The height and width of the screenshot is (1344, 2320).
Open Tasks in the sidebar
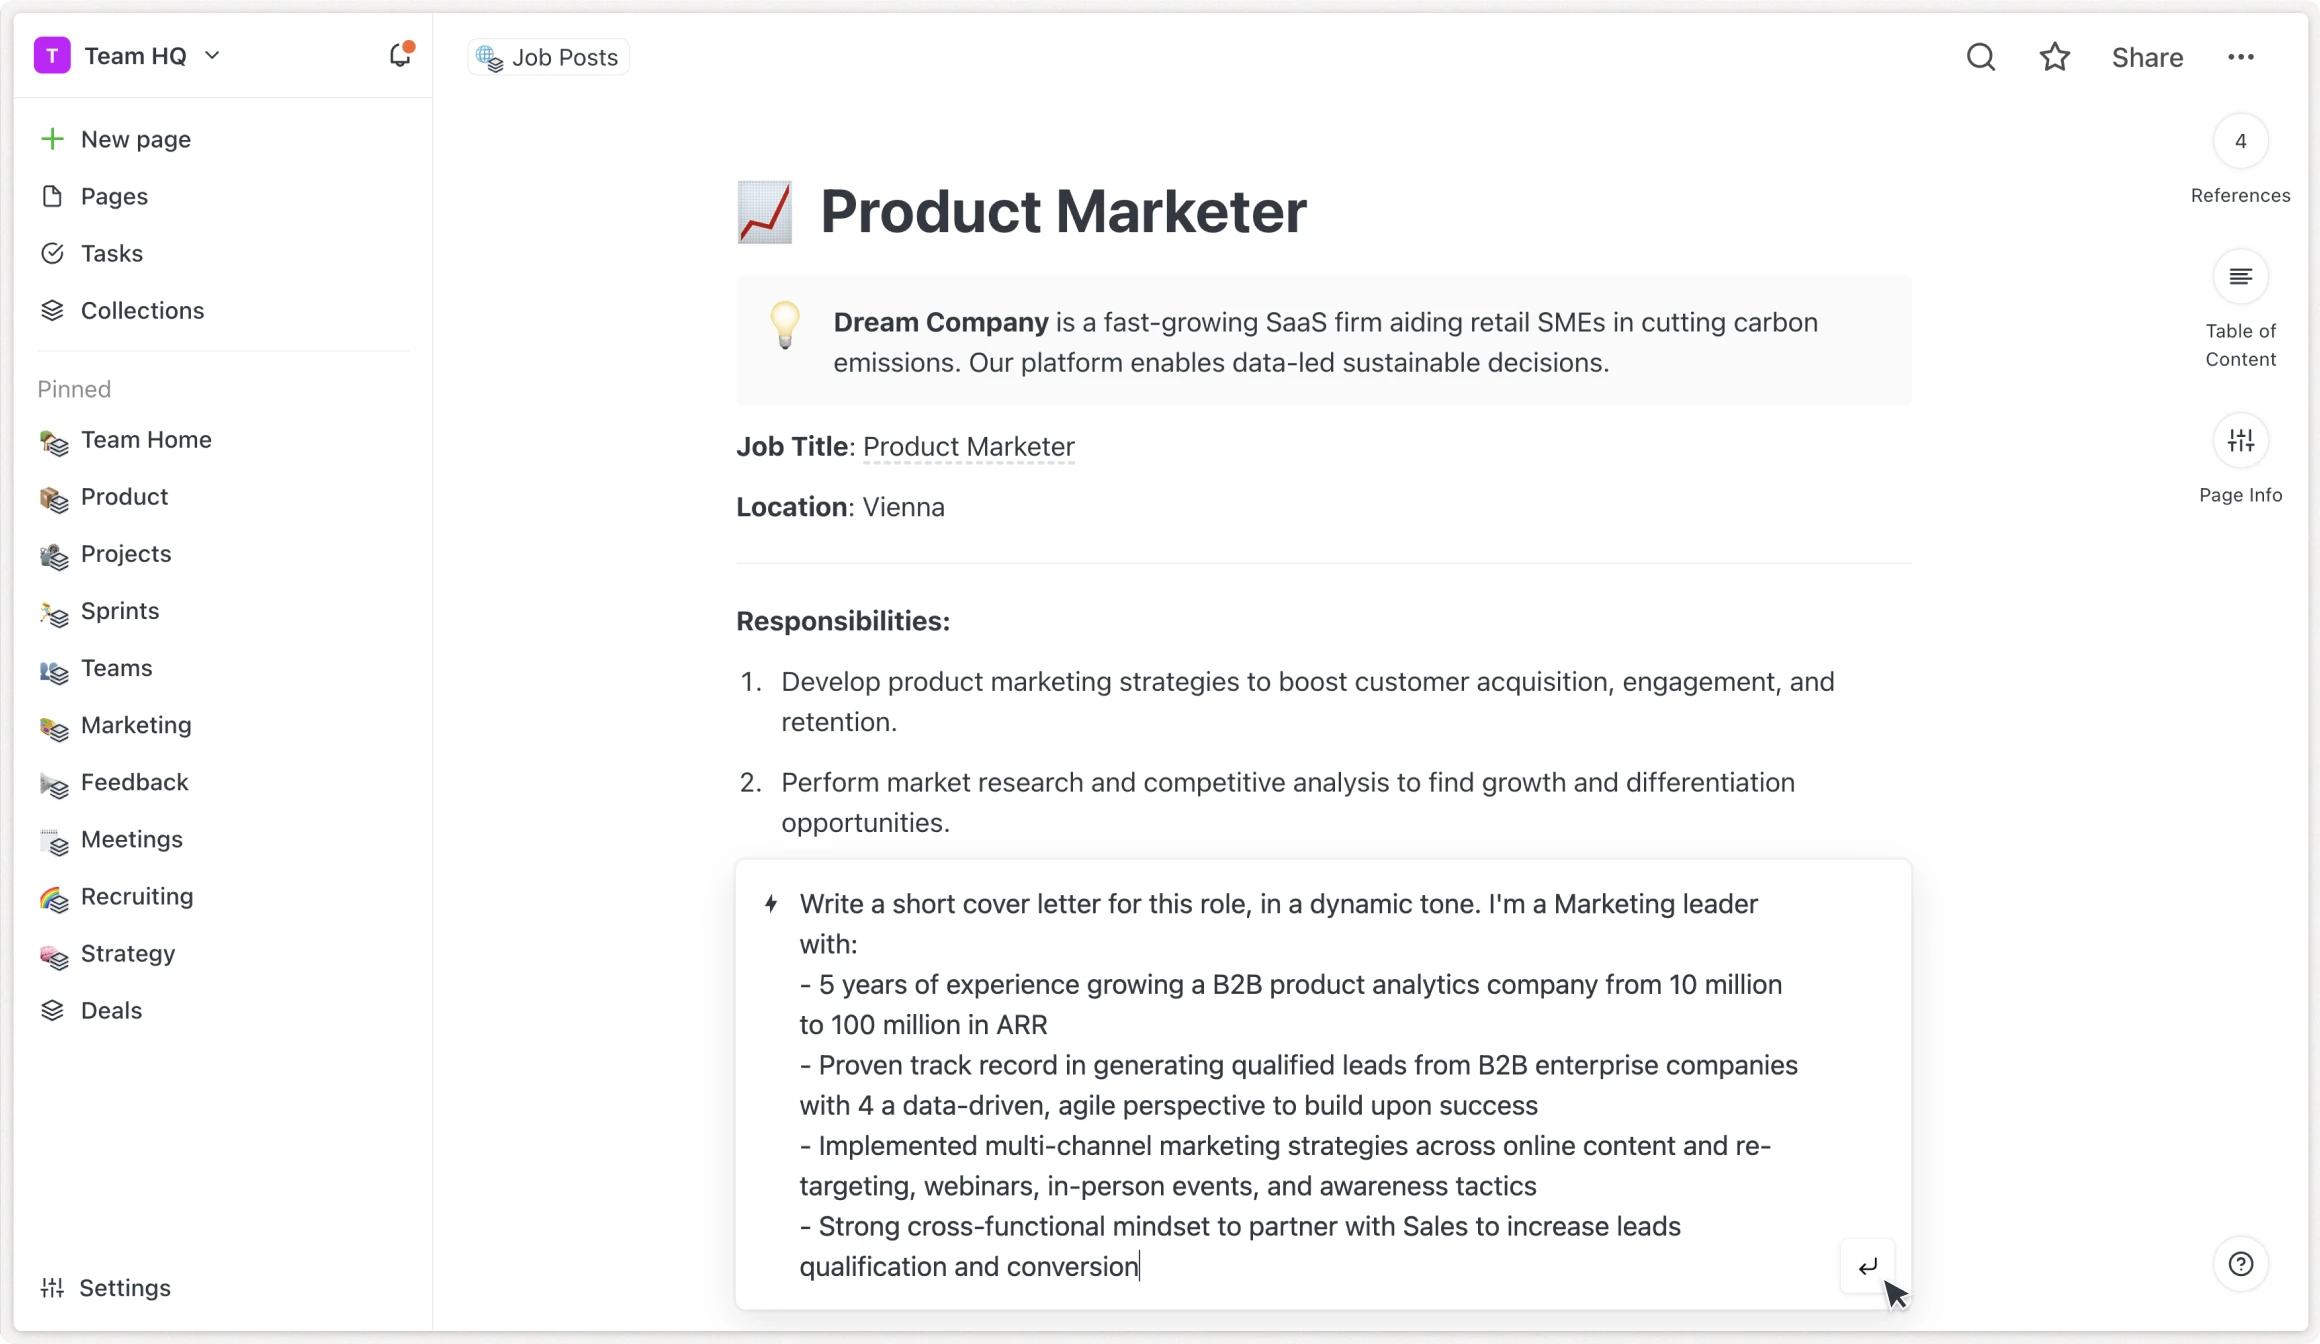click(111, 253)
